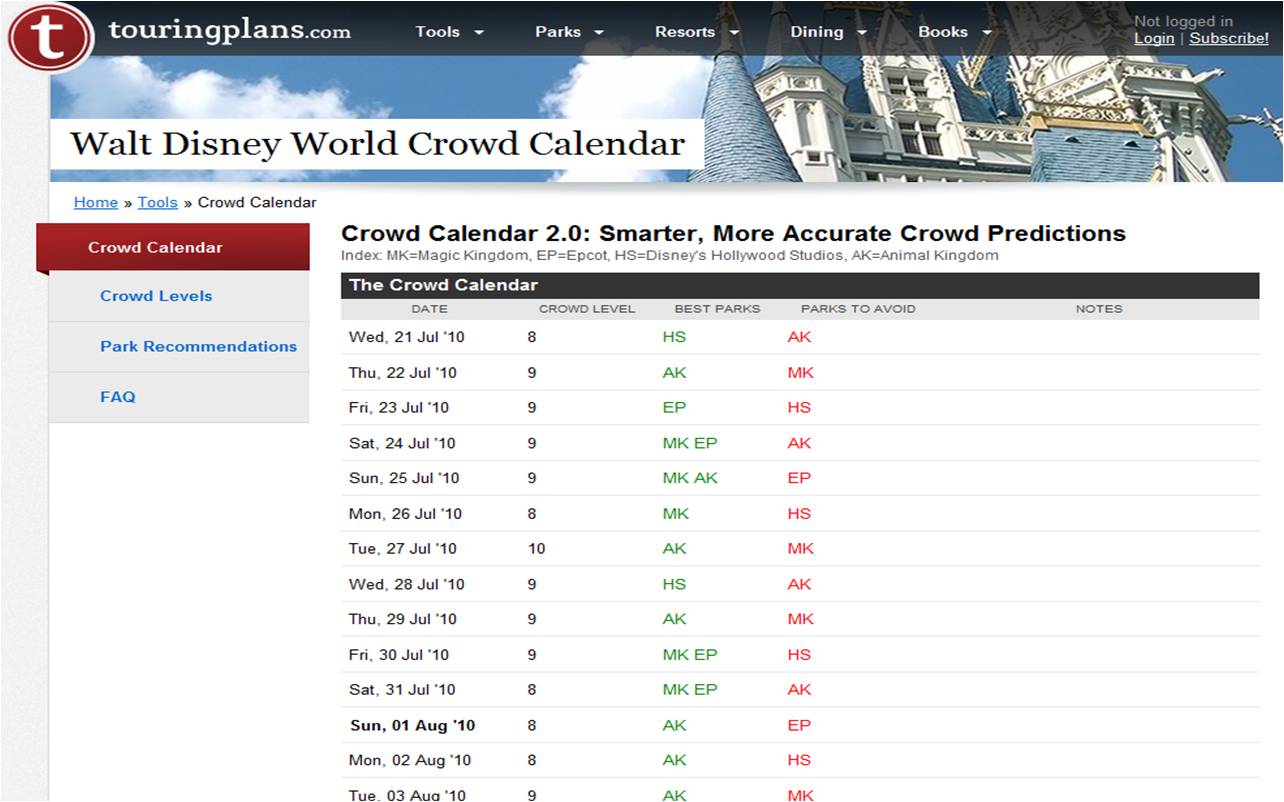Click the 'Walt Disney World Crowd Calendar' page title
Viewport: 1284px width, 802px height.
coord(378,144)
